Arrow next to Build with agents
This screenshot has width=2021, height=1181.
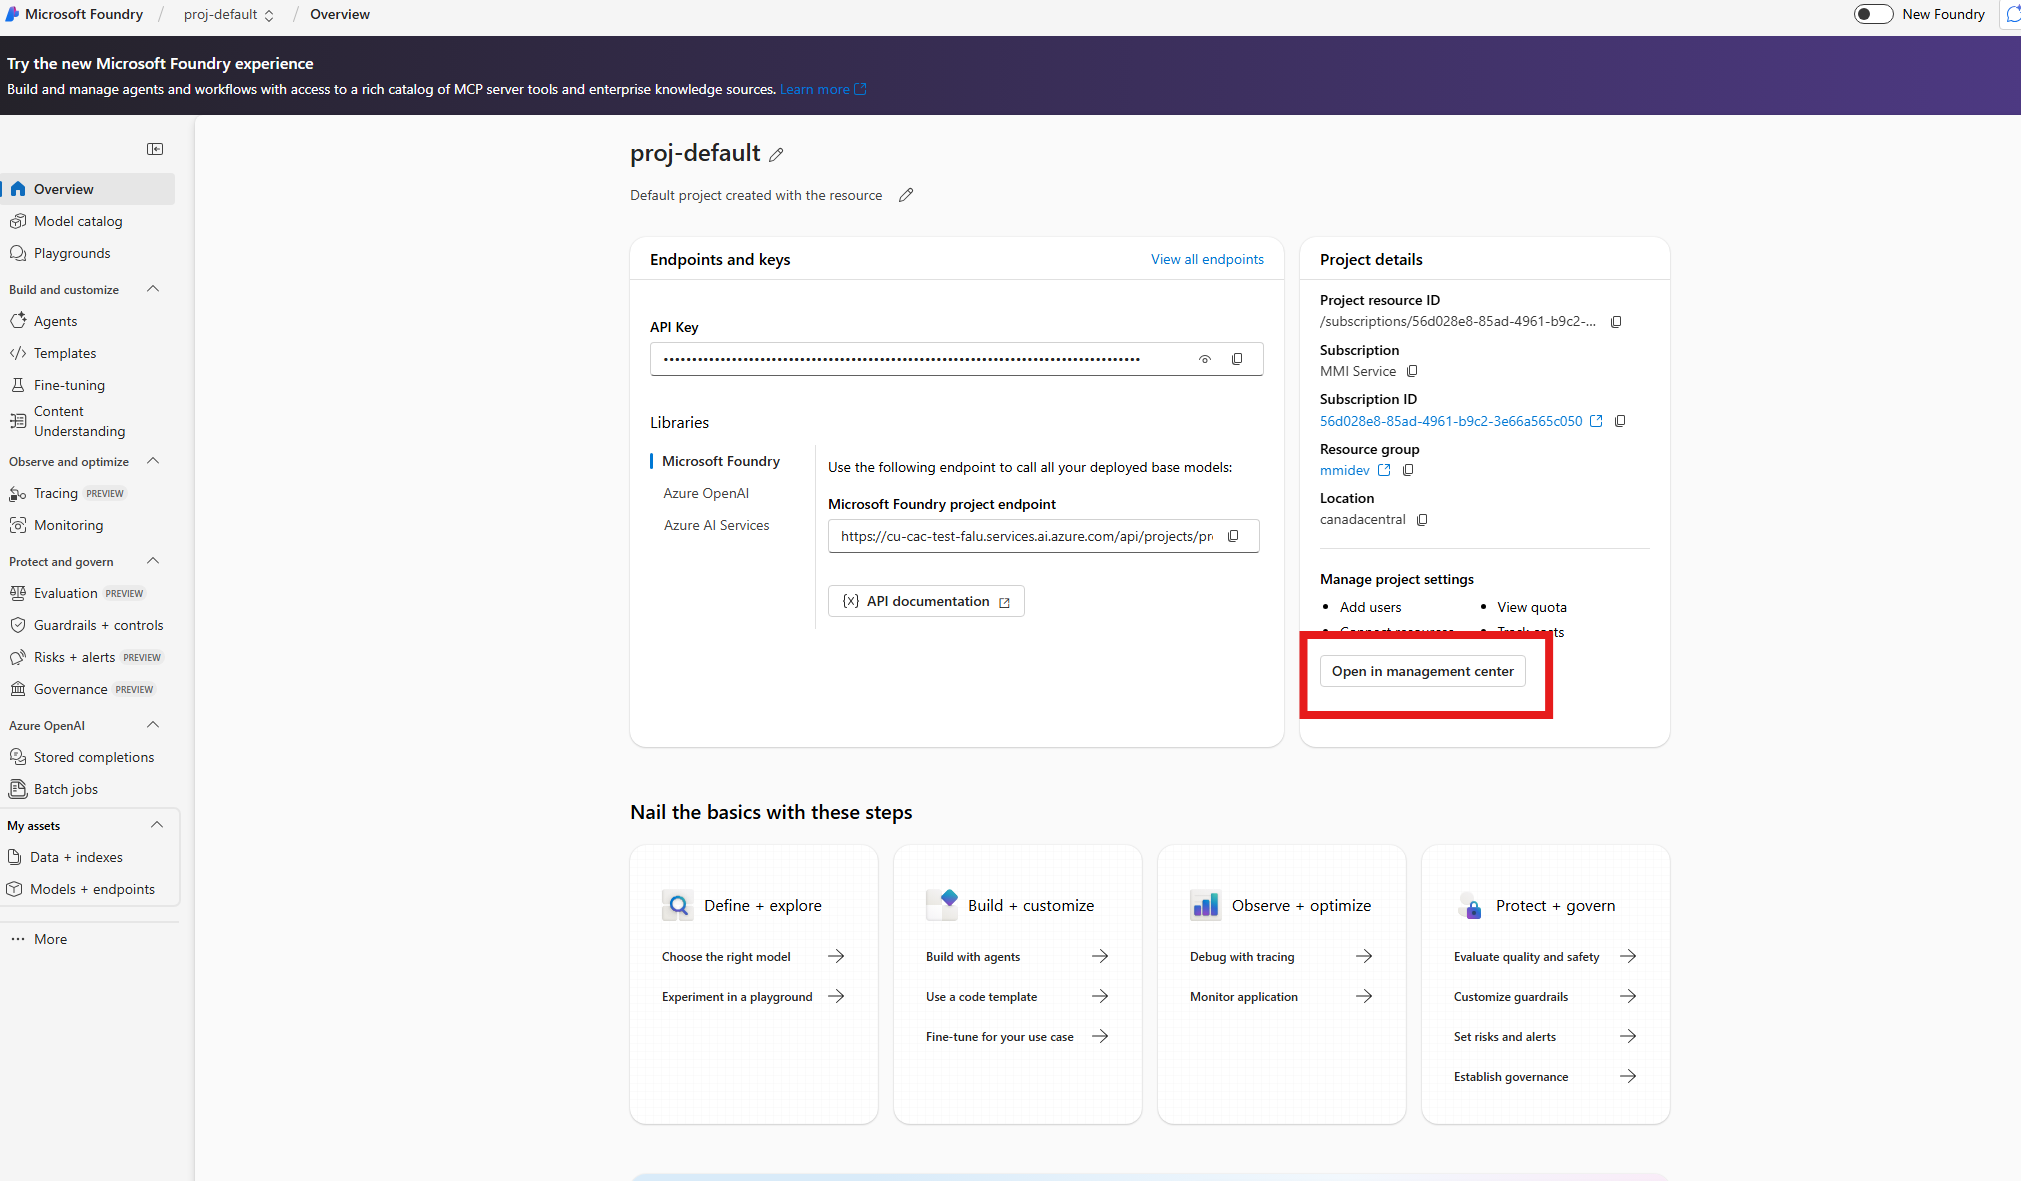[x=1100, y=956]
